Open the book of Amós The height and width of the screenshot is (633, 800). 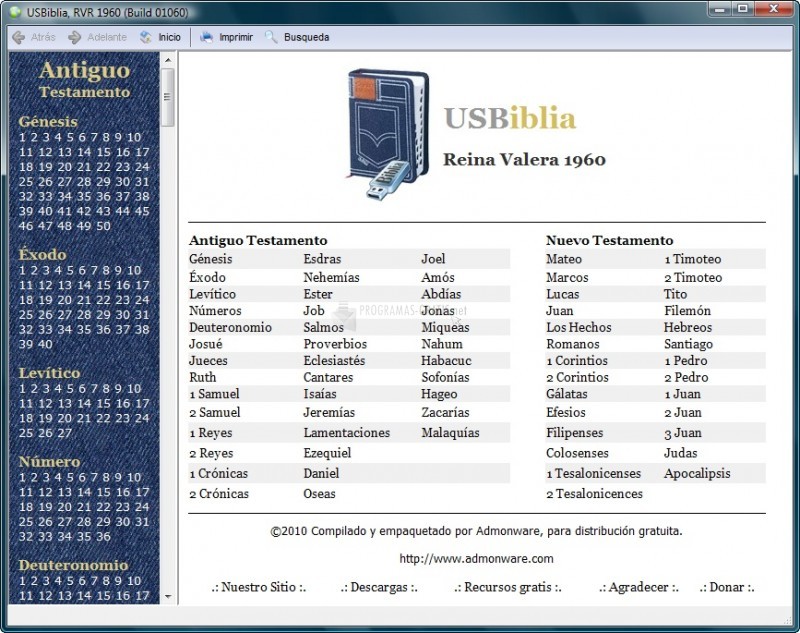[438, 277]
